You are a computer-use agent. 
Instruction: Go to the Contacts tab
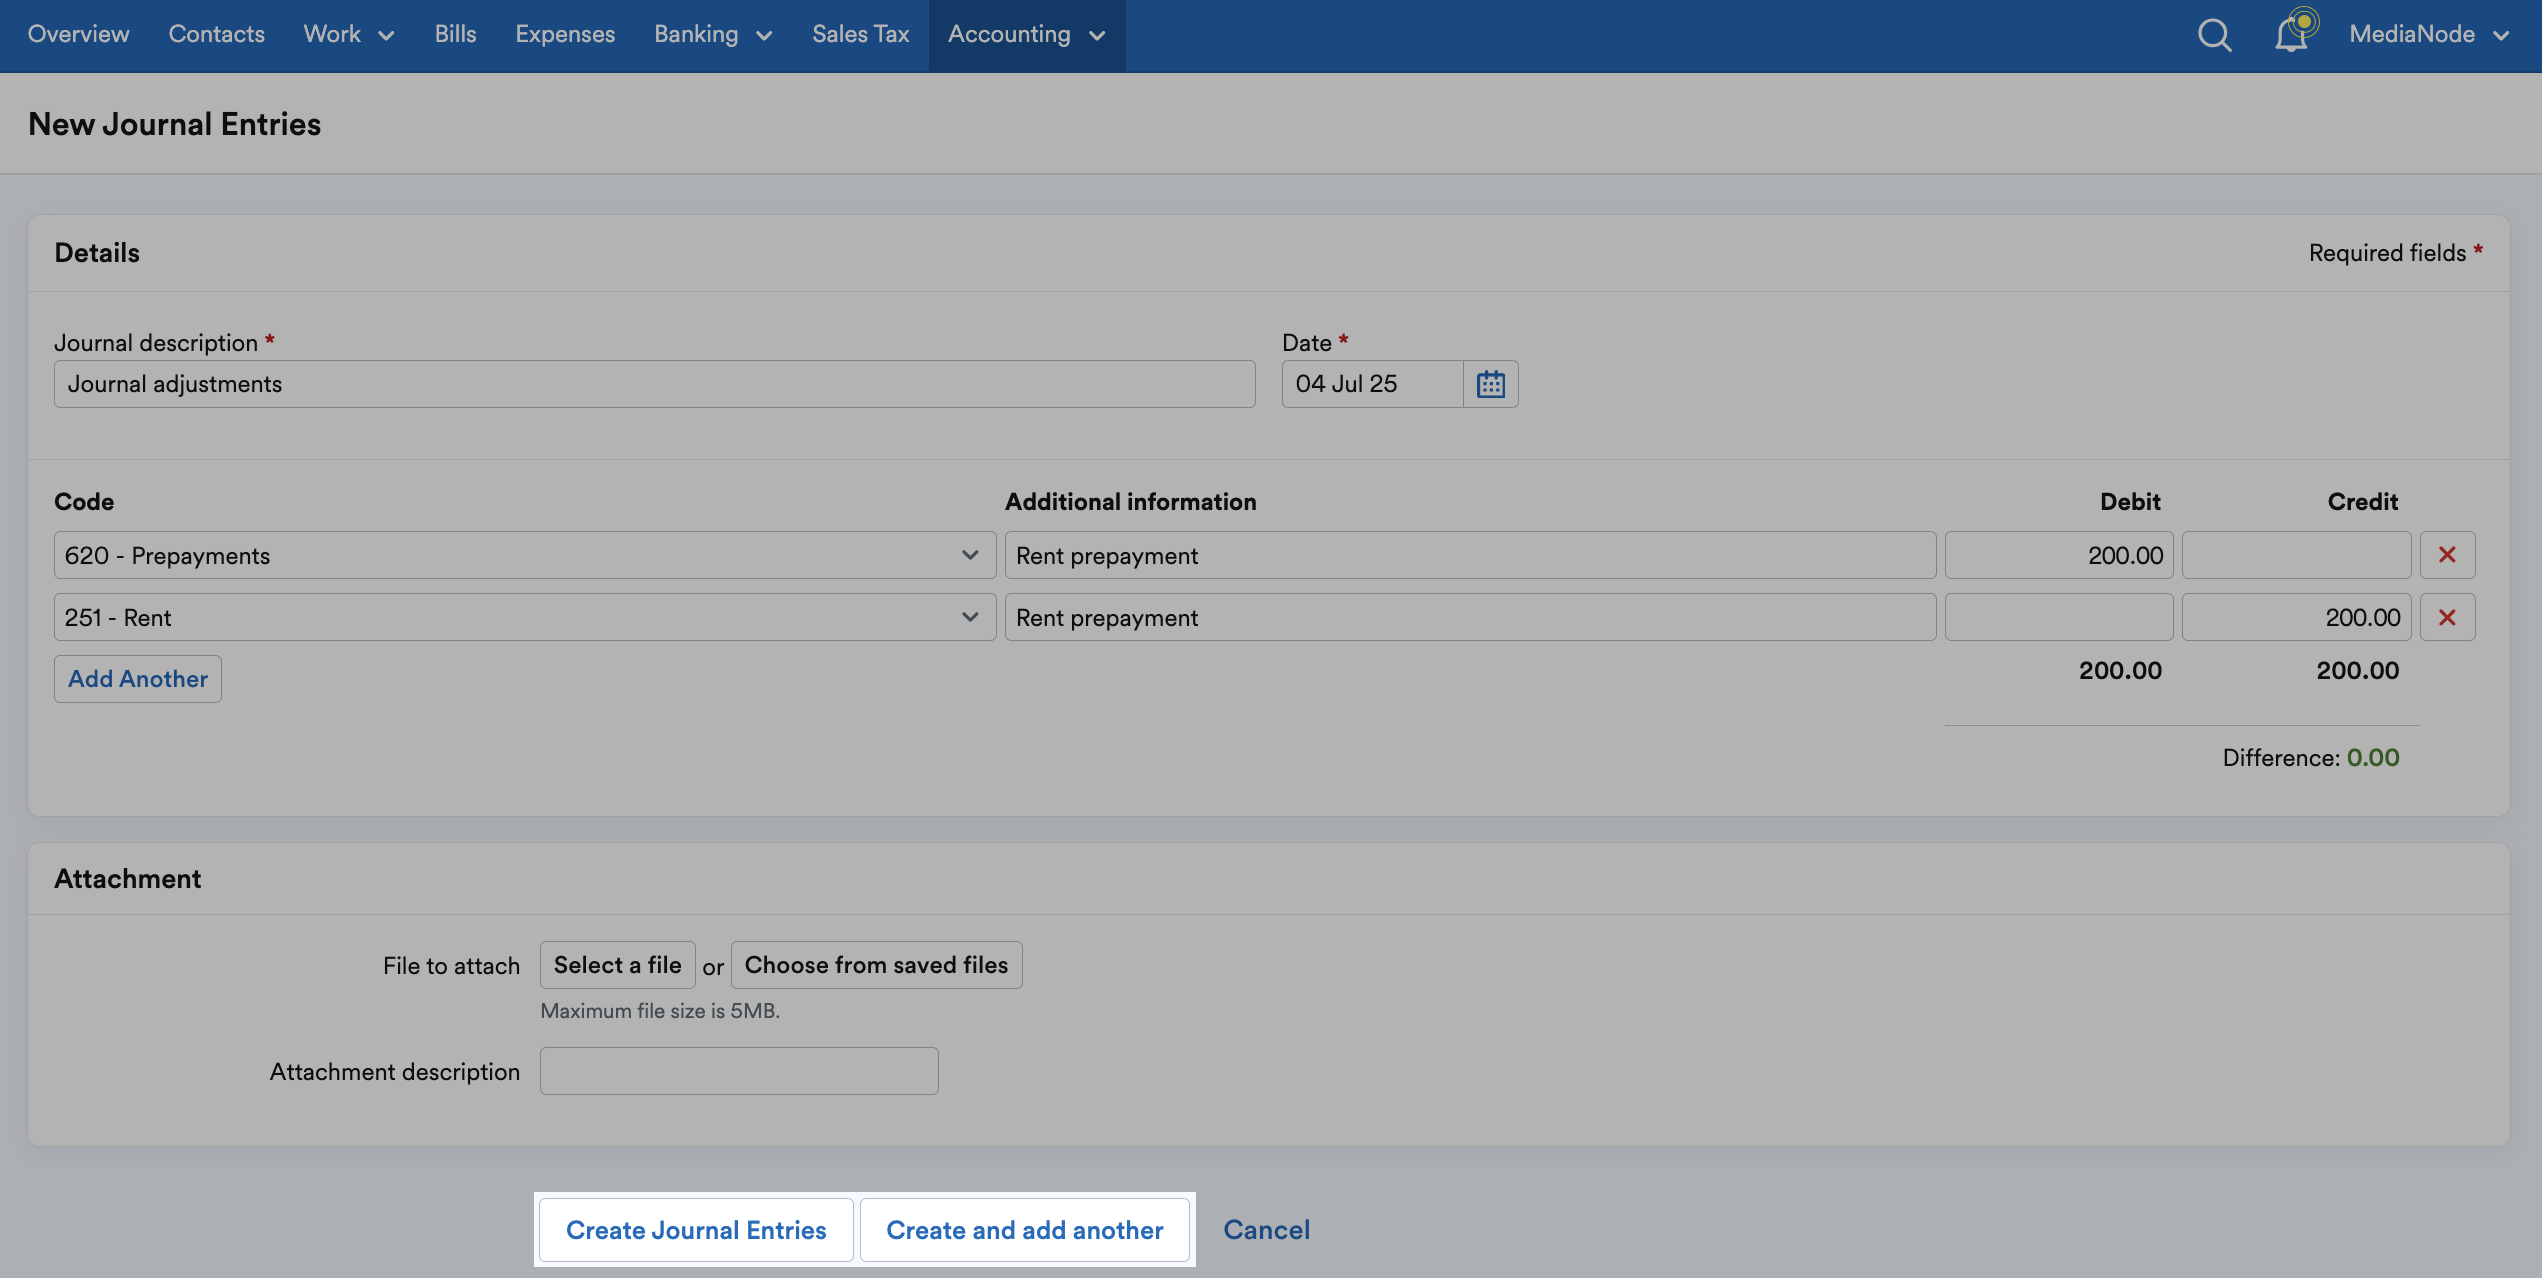coord(216,34)
